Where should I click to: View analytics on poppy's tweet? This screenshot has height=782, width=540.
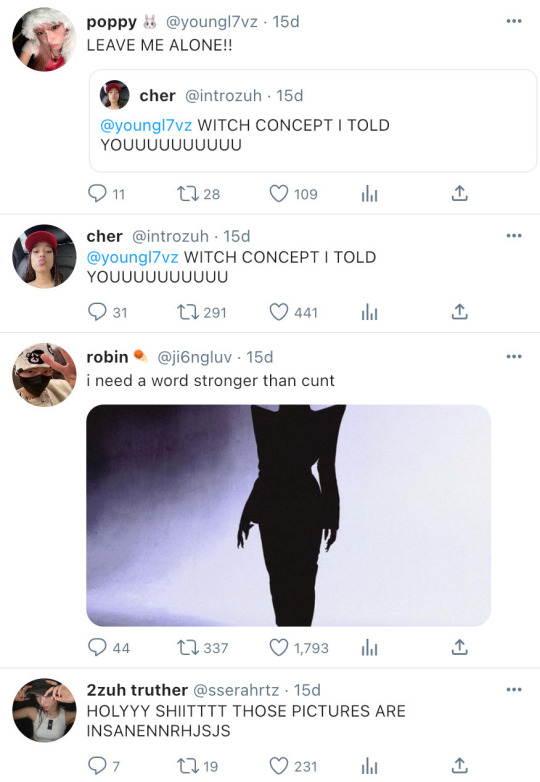pos(369,194)
